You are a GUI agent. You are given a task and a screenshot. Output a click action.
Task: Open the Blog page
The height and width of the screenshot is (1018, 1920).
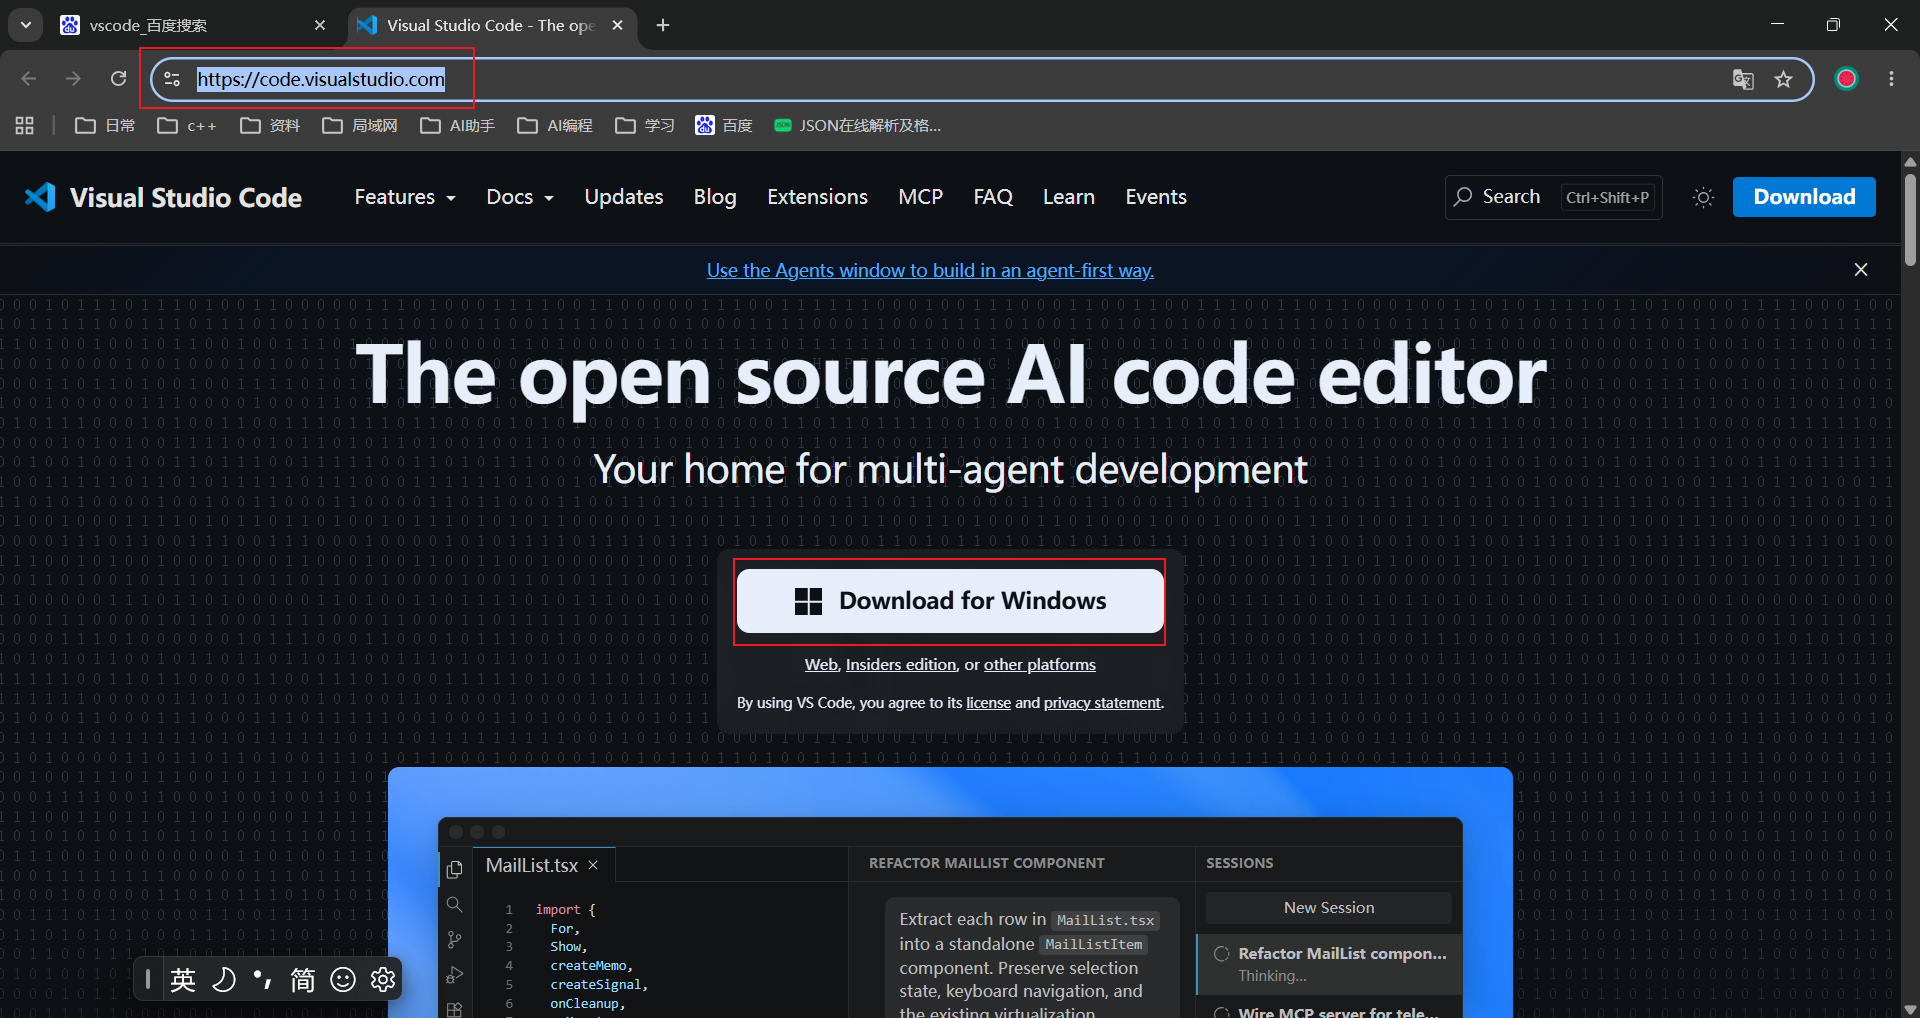[715, 197]
